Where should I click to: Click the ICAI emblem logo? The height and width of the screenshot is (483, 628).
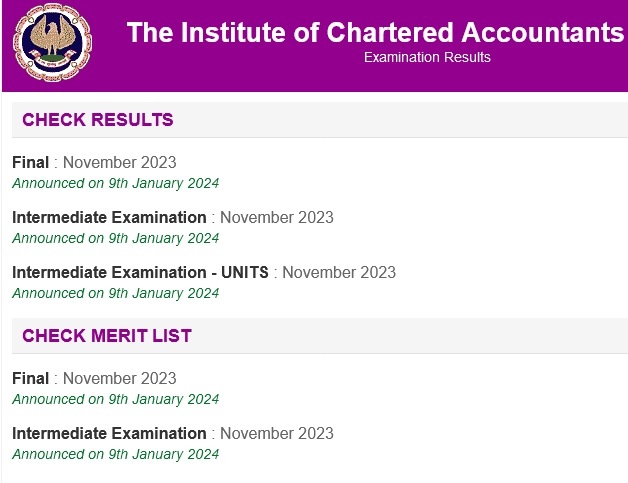[x=52, y=42]
